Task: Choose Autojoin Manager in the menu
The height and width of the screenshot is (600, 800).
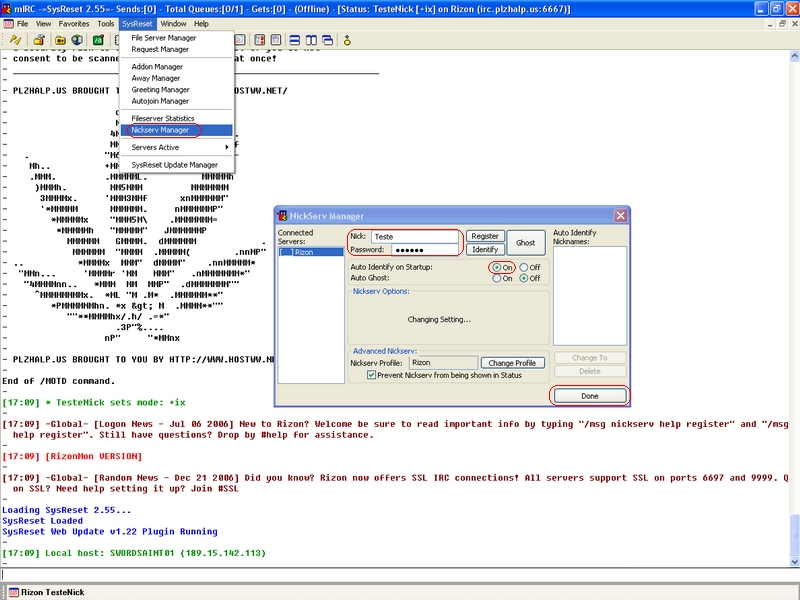Action: 160,101
